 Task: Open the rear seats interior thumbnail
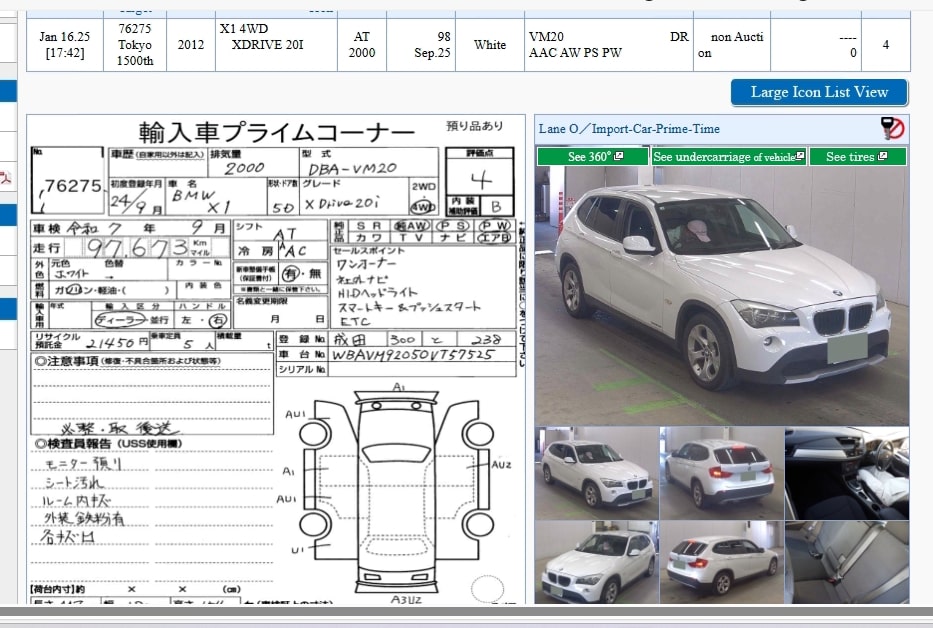pos(847,561)
